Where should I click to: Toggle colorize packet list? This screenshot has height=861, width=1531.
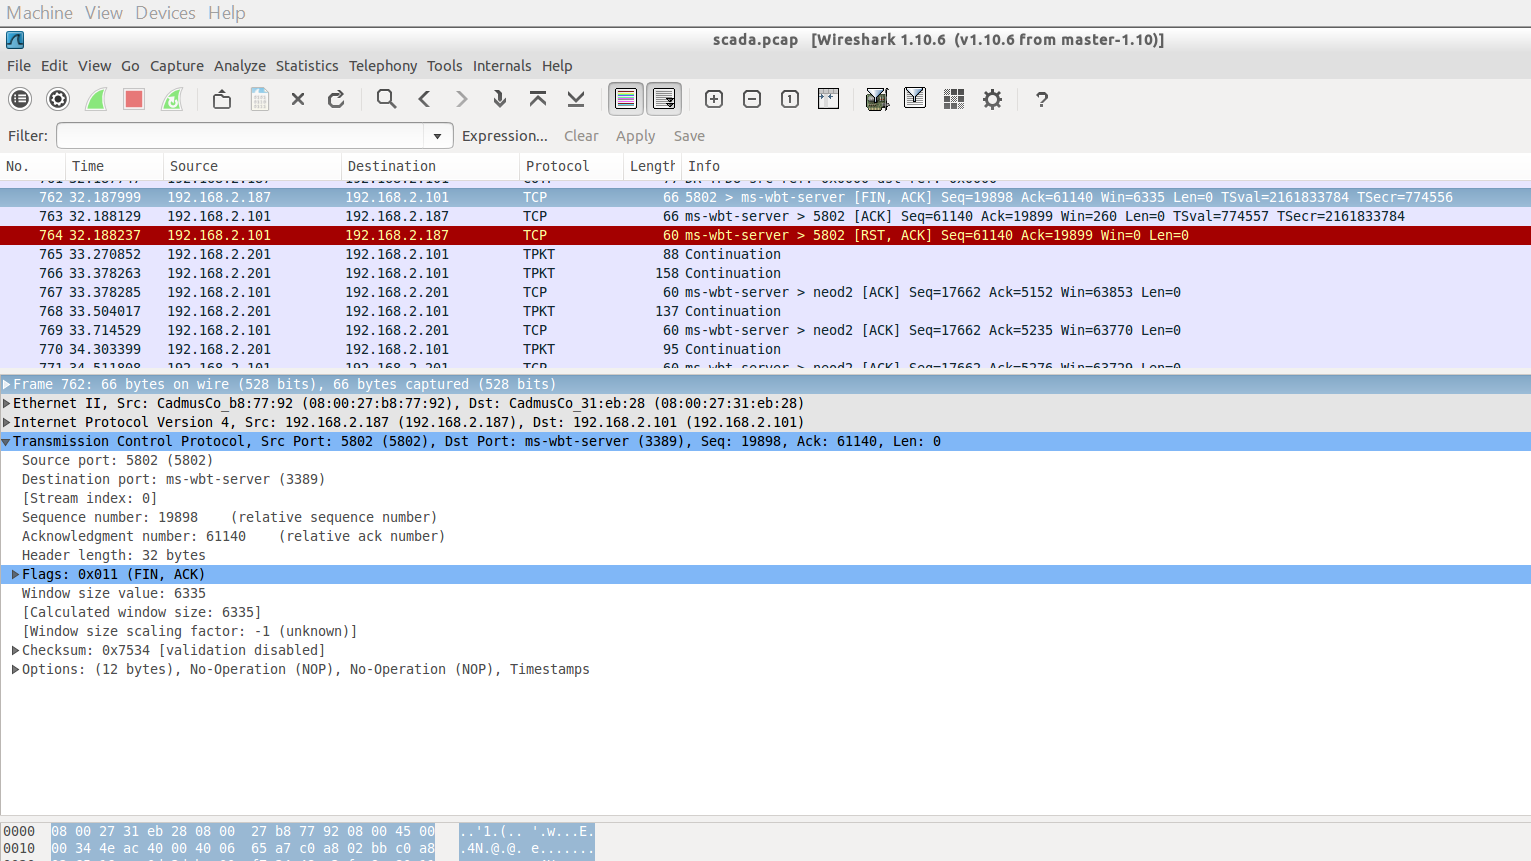pyautogui.click(x=626, y=99)
